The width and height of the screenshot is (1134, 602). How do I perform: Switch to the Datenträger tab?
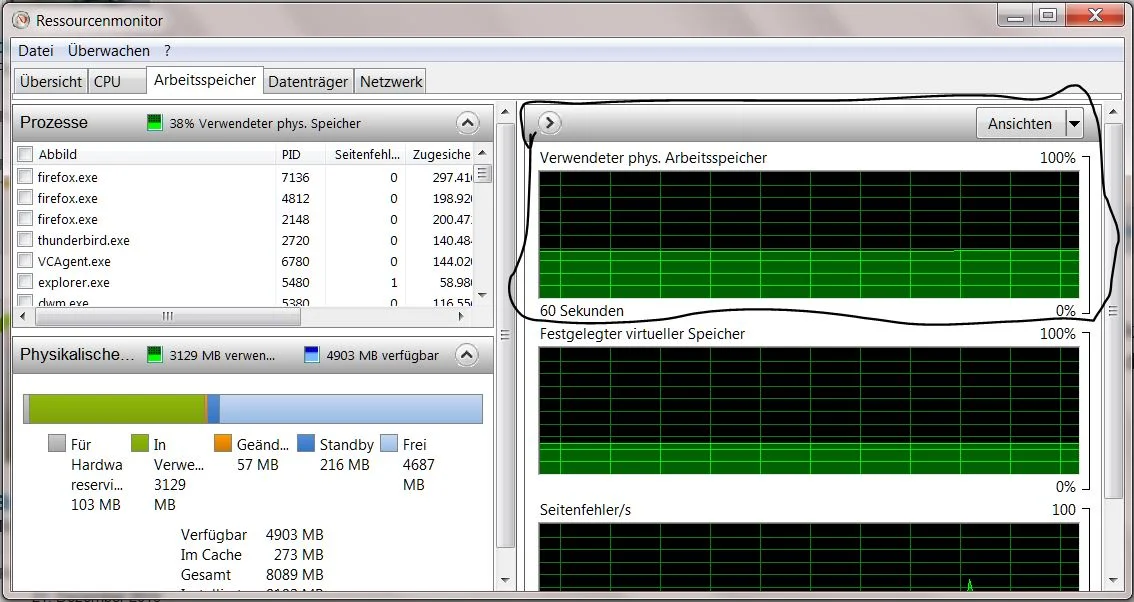coord(308,82)
